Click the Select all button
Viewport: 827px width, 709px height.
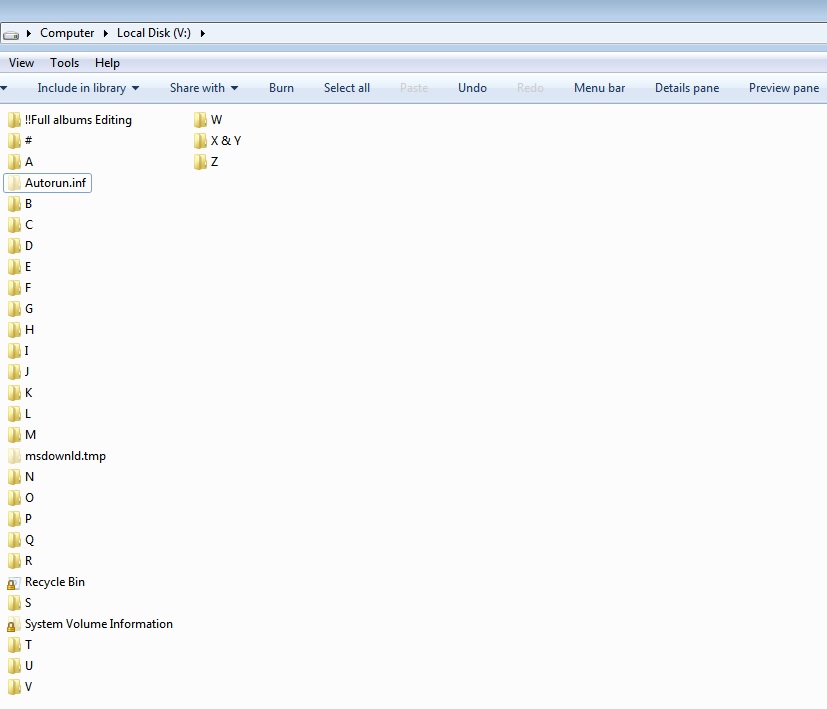click(x=347, y=88)
